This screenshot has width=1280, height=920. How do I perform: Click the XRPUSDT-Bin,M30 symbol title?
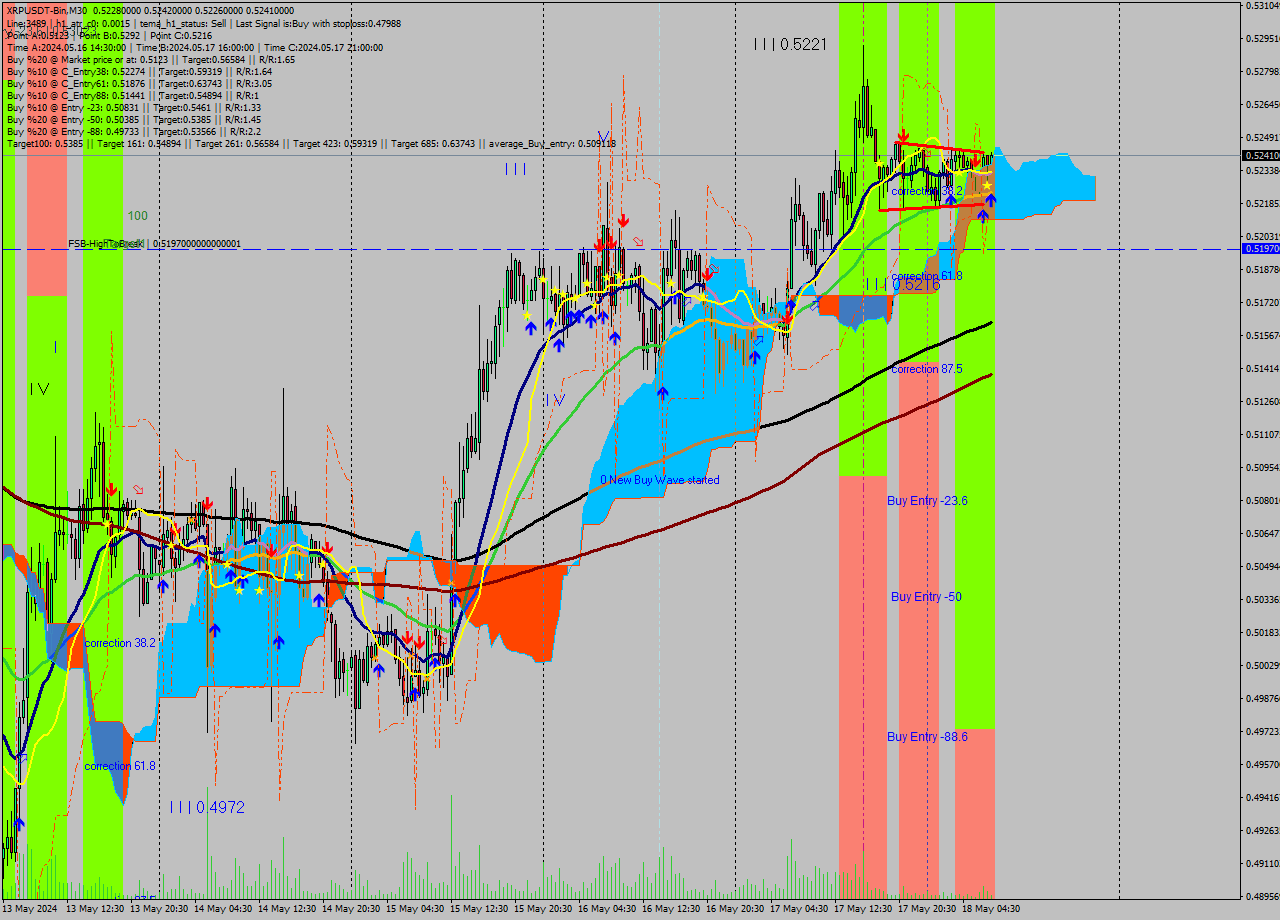[x=46, y=10]
